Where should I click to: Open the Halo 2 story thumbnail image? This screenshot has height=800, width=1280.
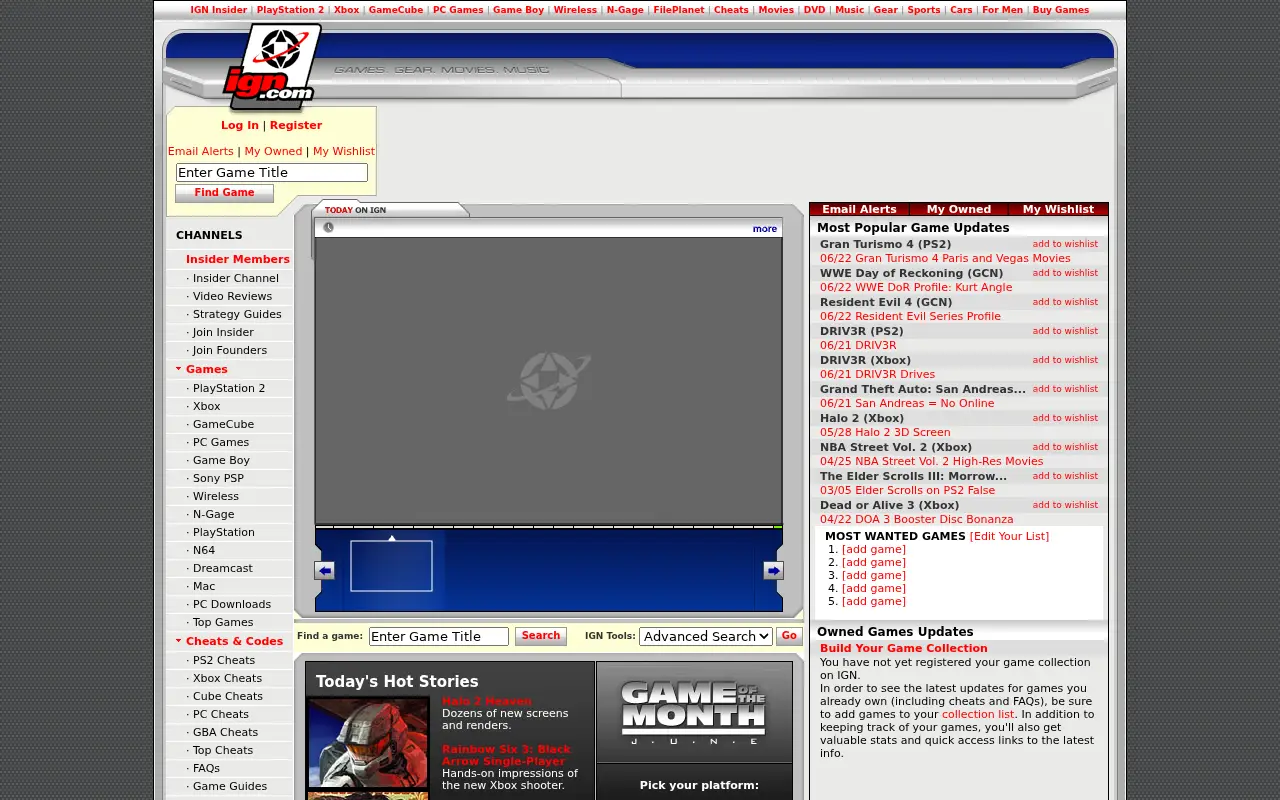368,744
